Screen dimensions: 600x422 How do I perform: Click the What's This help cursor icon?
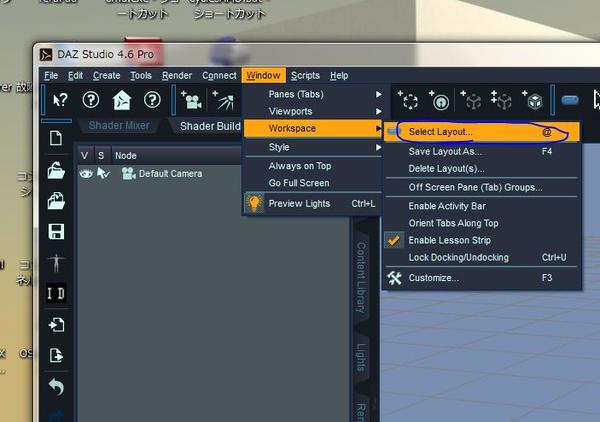tap(60, 100)
